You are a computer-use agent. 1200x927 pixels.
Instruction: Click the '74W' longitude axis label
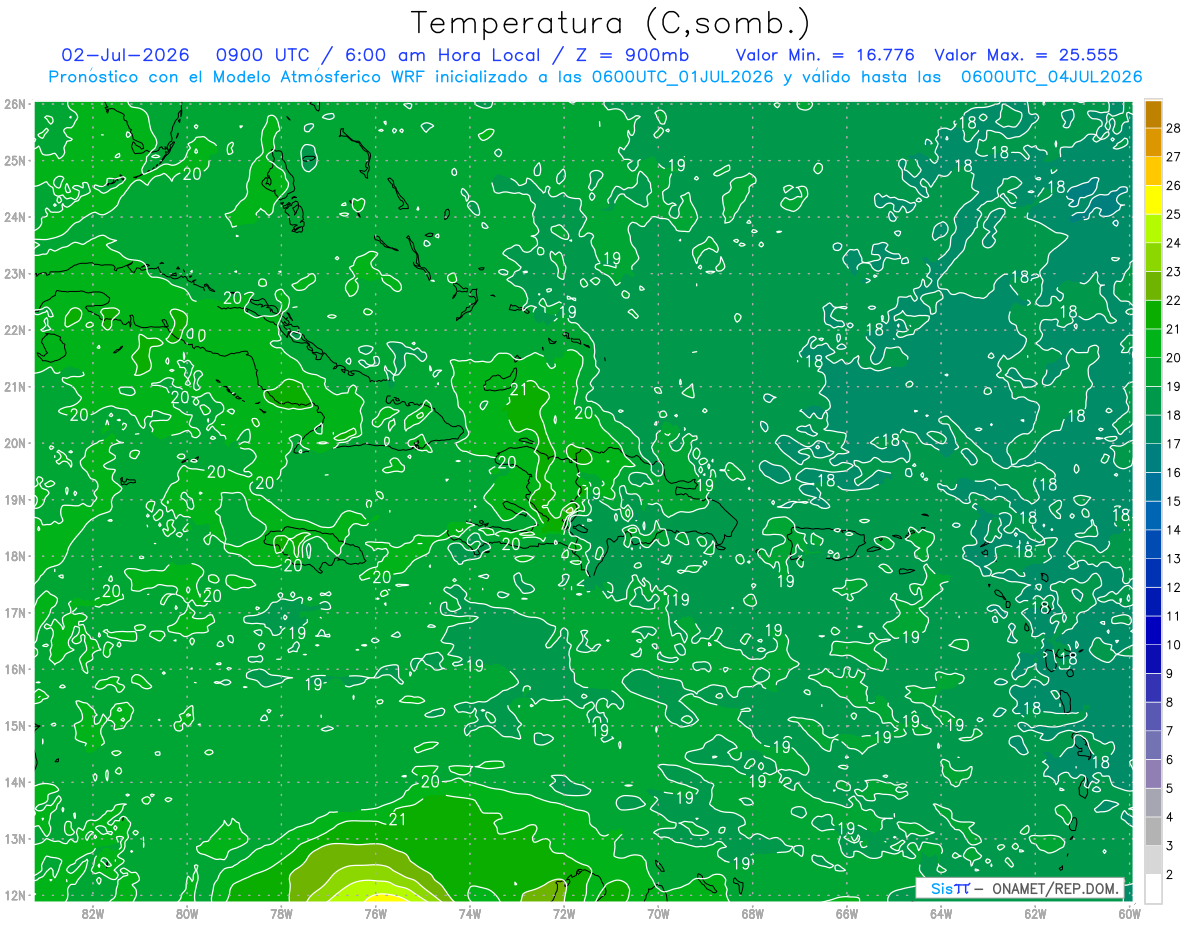point(470,913)
